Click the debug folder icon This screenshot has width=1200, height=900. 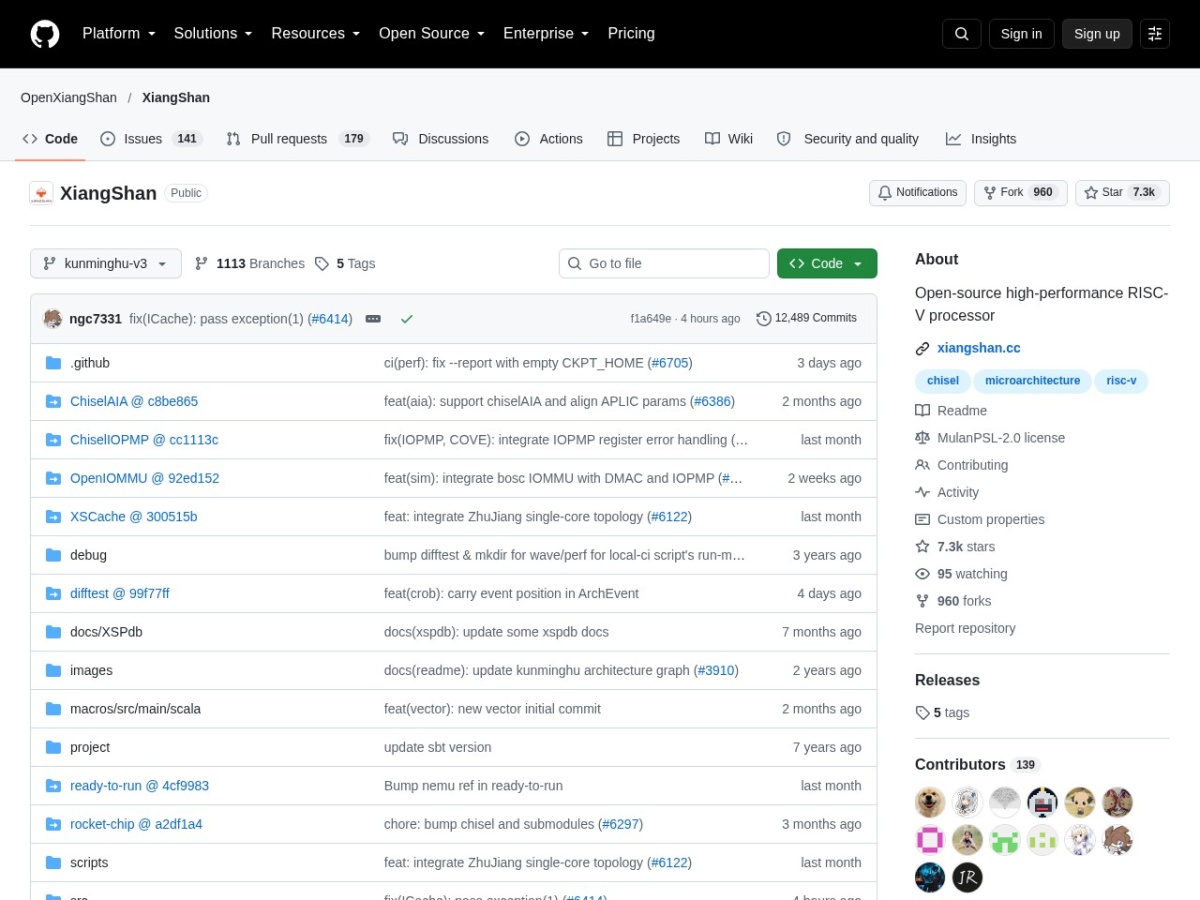click(53, 555)
